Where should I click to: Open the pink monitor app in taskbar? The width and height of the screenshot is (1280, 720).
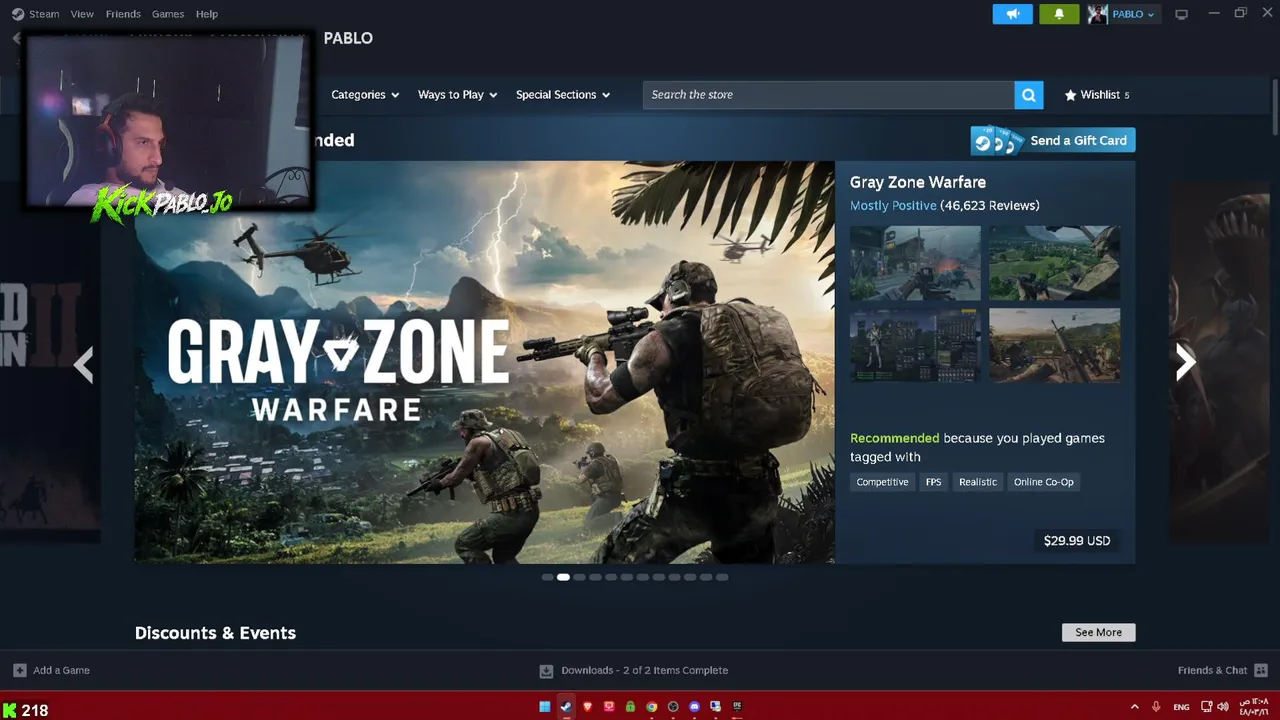pos(609,707)
